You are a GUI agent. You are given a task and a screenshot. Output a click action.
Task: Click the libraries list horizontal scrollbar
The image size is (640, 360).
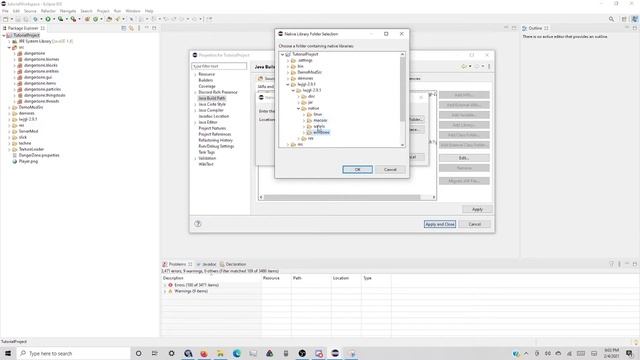tap(342, 197)
